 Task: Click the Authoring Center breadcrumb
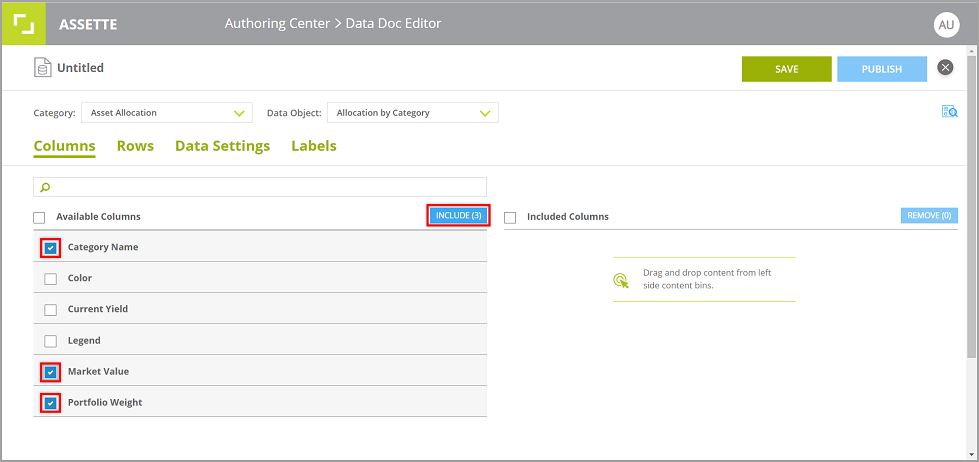click(277, 24)
